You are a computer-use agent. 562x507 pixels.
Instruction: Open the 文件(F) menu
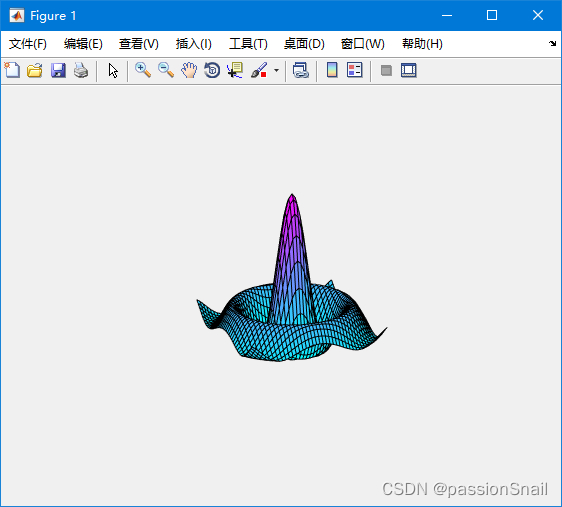pyautogui.click(x=28, y=44)
